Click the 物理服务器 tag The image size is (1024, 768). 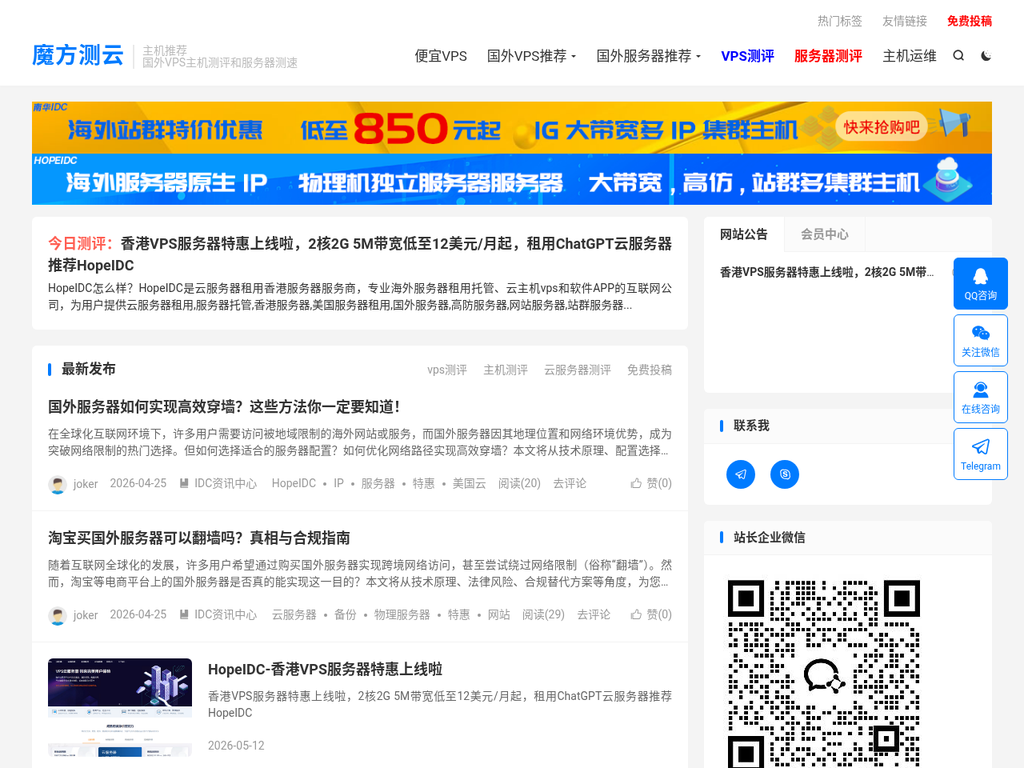tap(402, 615)
